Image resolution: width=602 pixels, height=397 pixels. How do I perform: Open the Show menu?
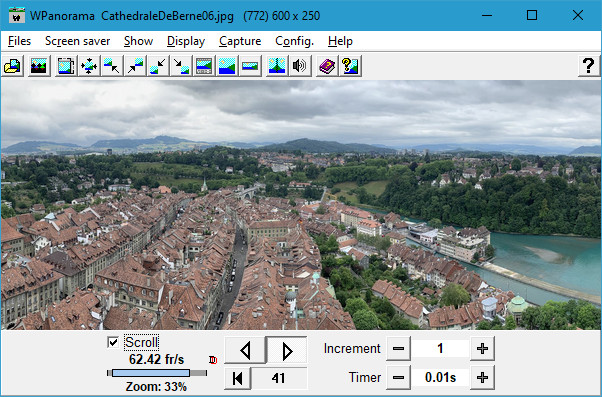pos(139,41)
